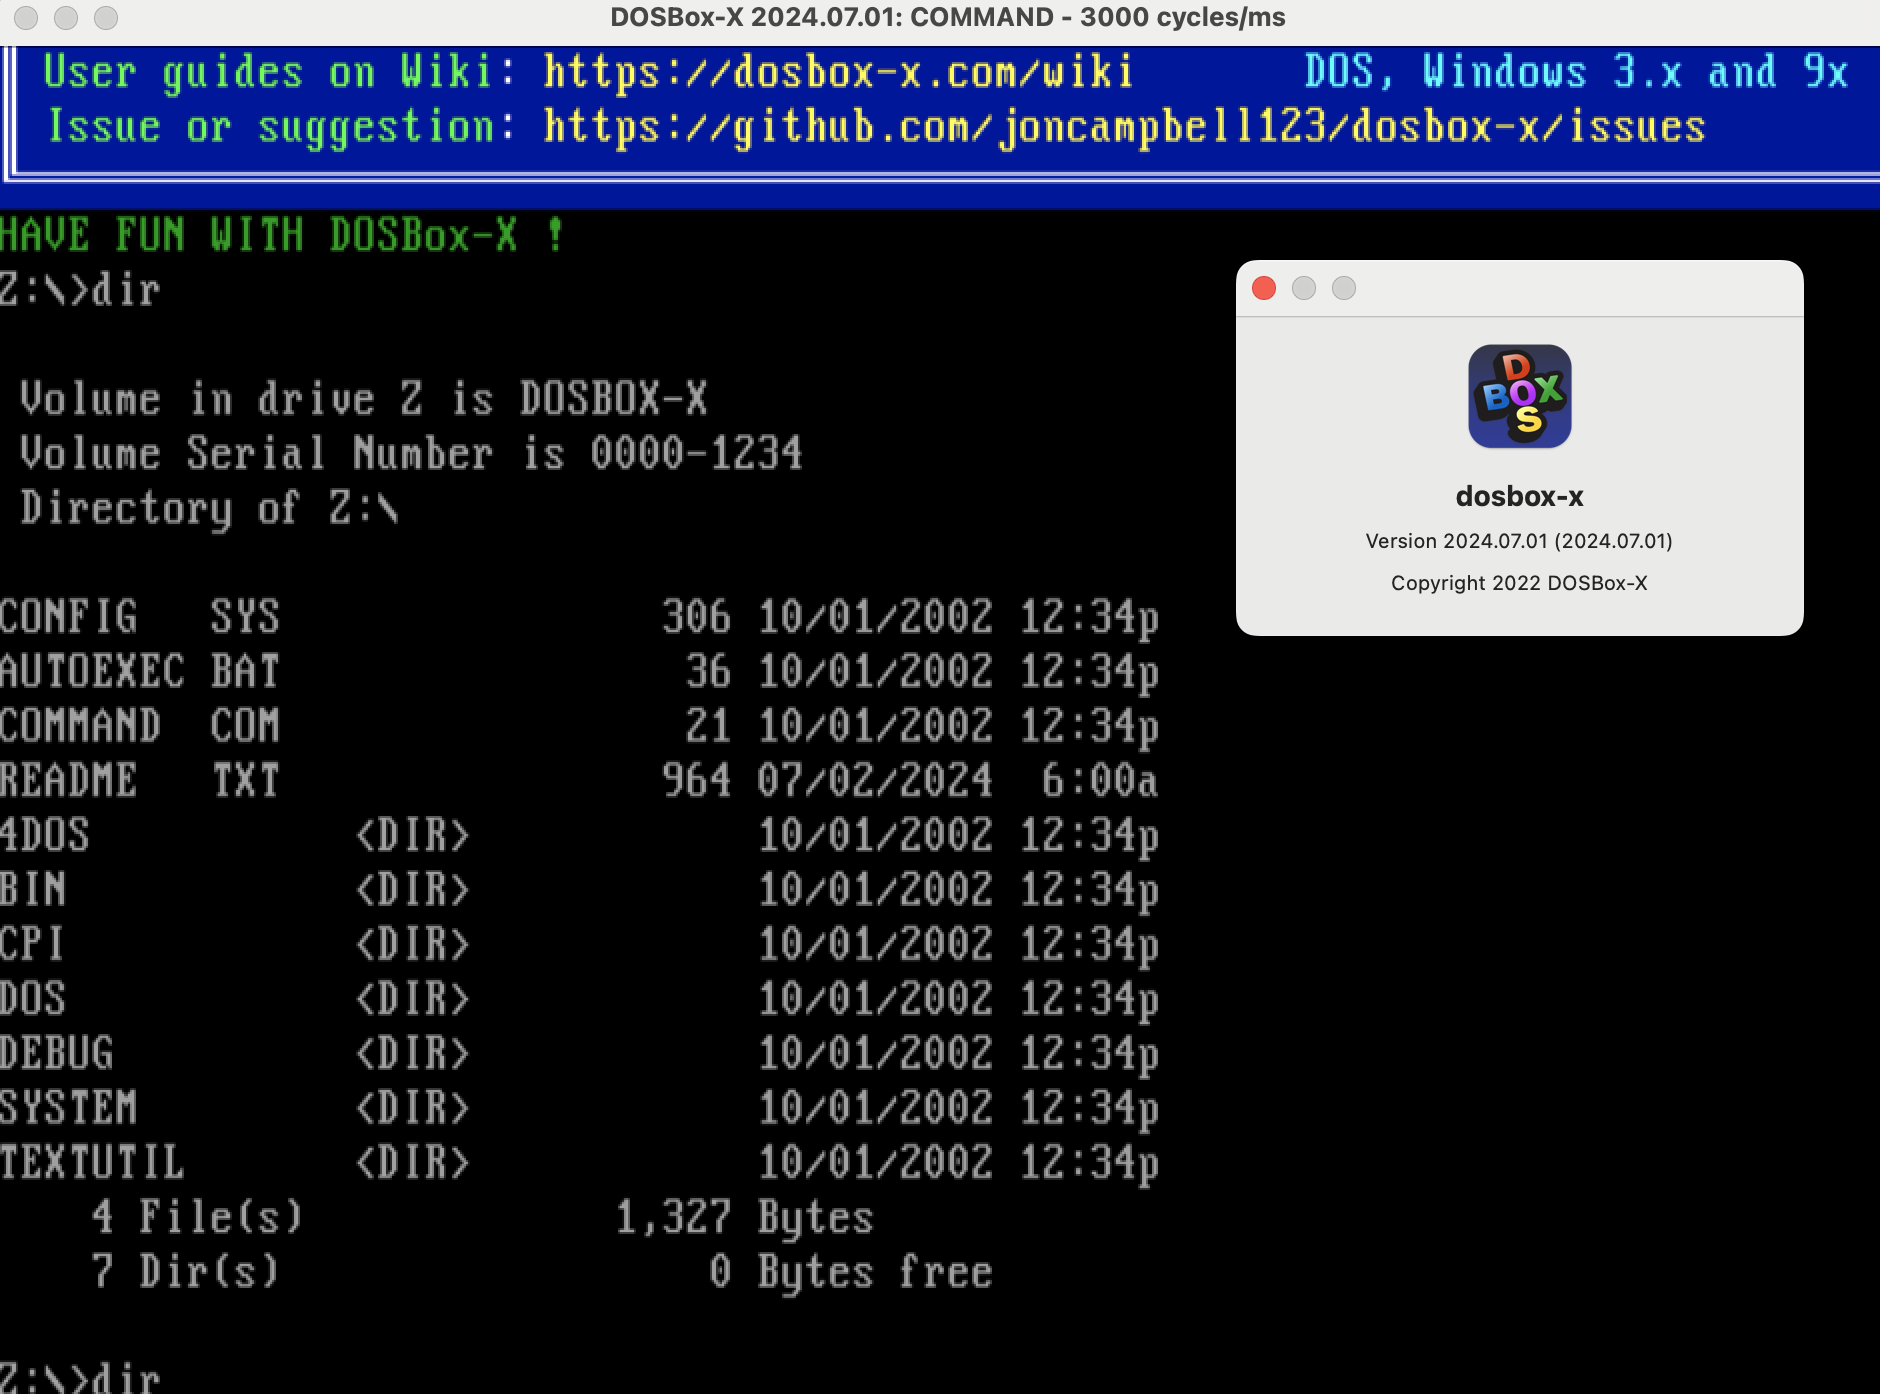This screenshot has height=1394, width=1880.
Task: Click the 'Copyright 2022 DOSBox-X' text
Action: [x=1519, y=583]
